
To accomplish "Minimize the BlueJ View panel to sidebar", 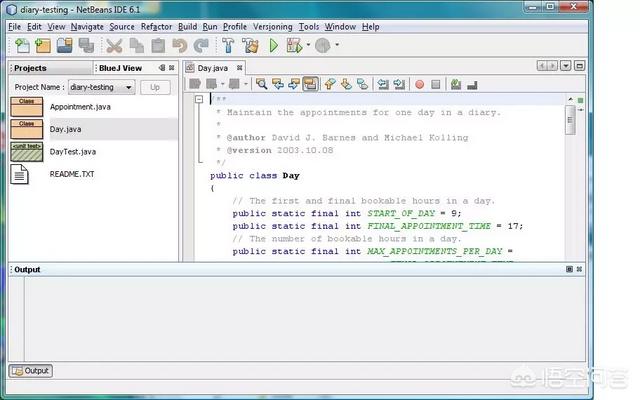I will coord(162,68).
